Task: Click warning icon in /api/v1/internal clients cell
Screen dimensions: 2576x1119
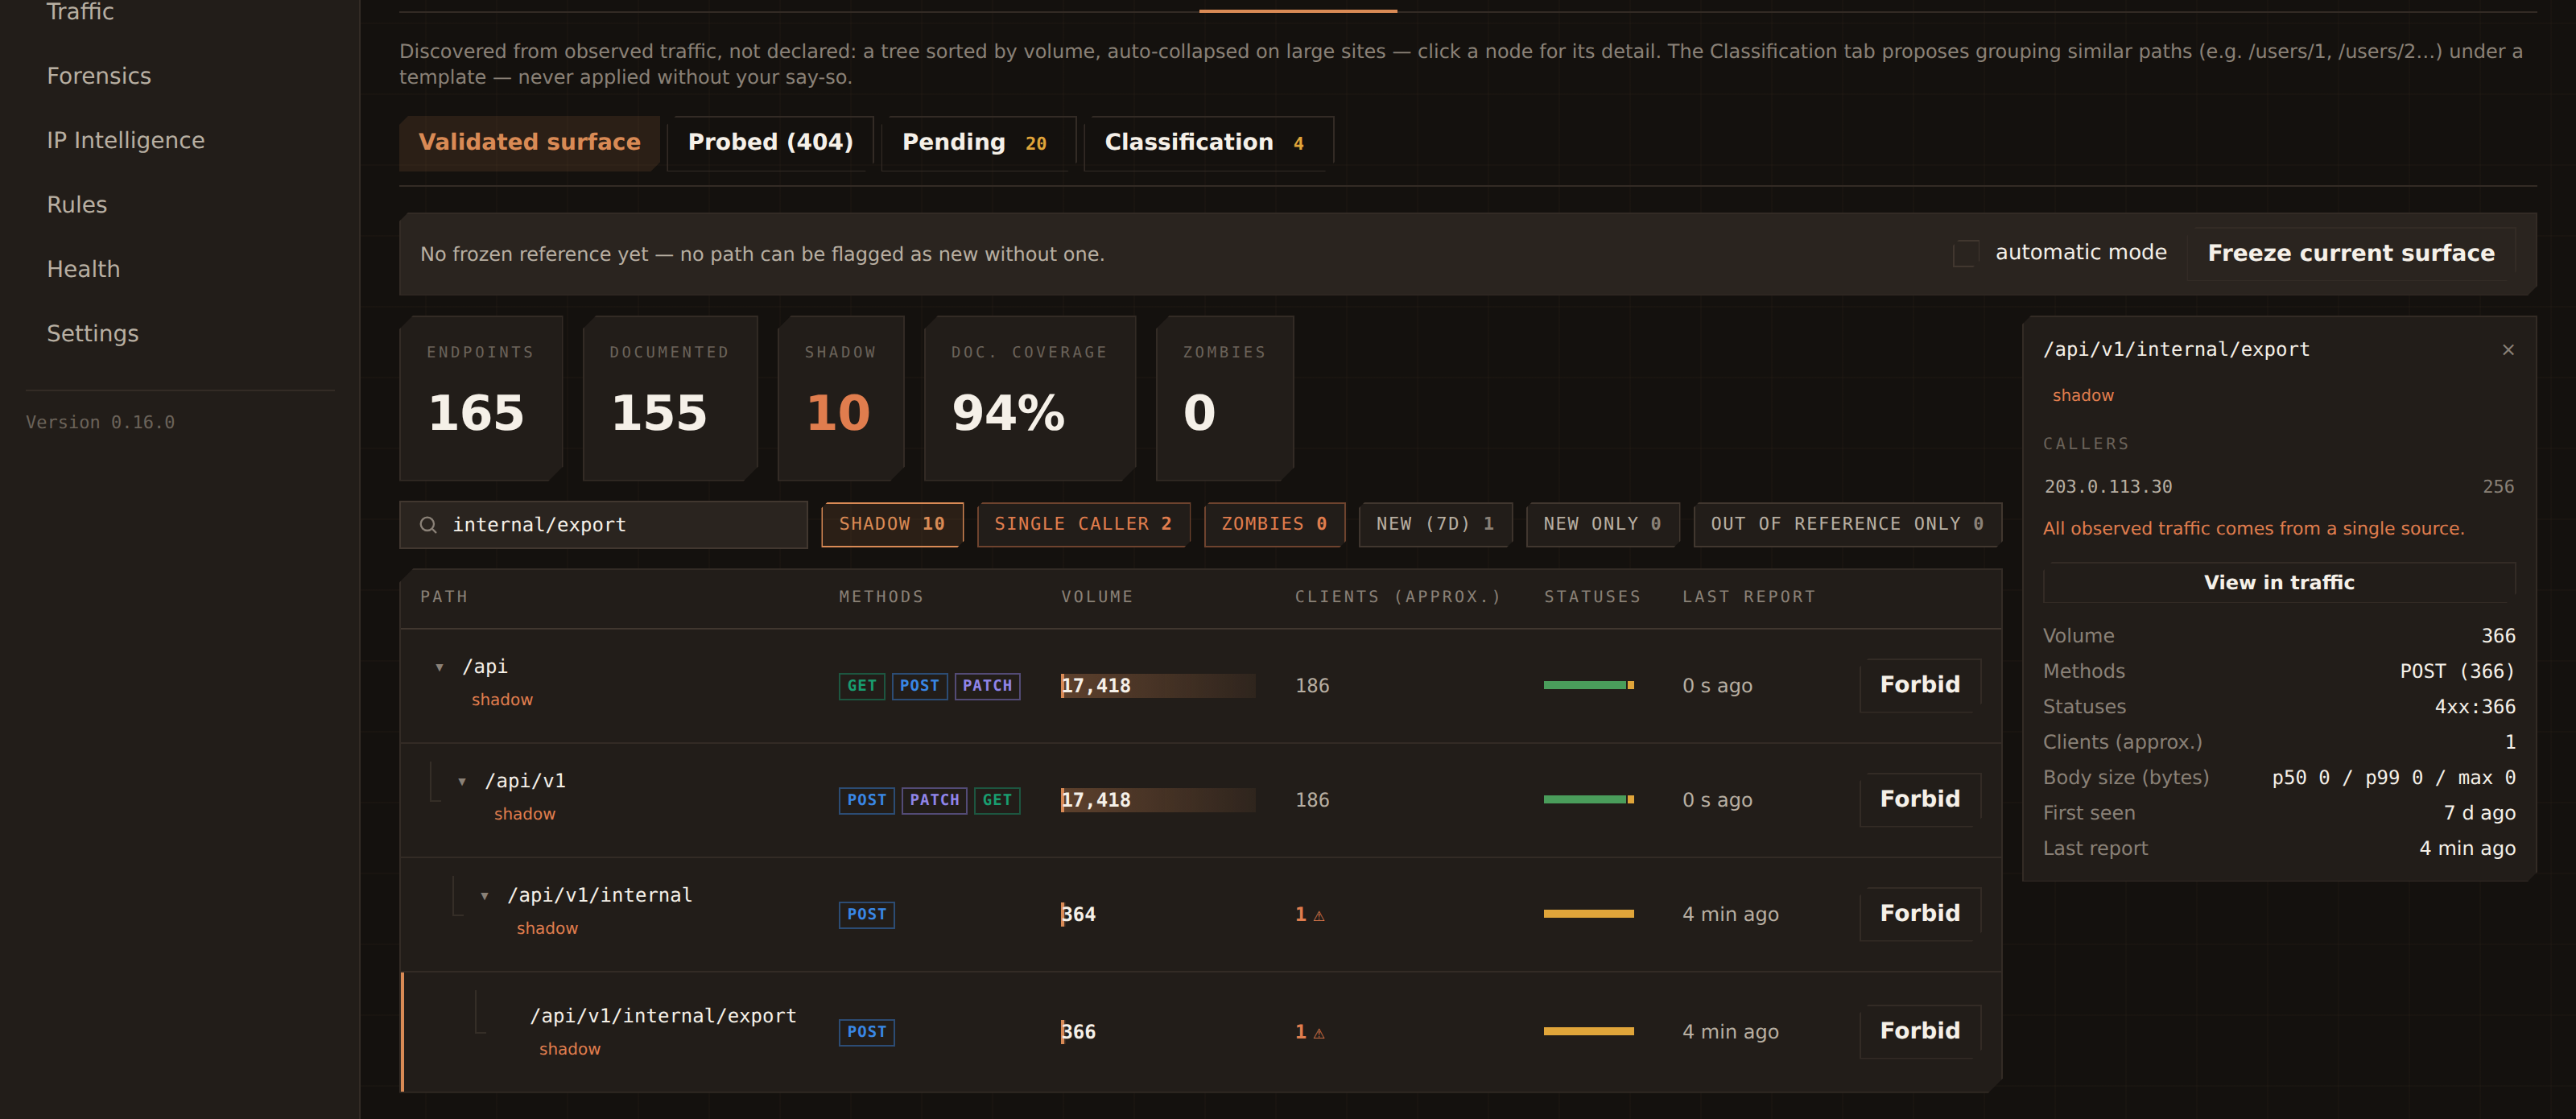Action: pyautogui.click(x=1319, y=915)
